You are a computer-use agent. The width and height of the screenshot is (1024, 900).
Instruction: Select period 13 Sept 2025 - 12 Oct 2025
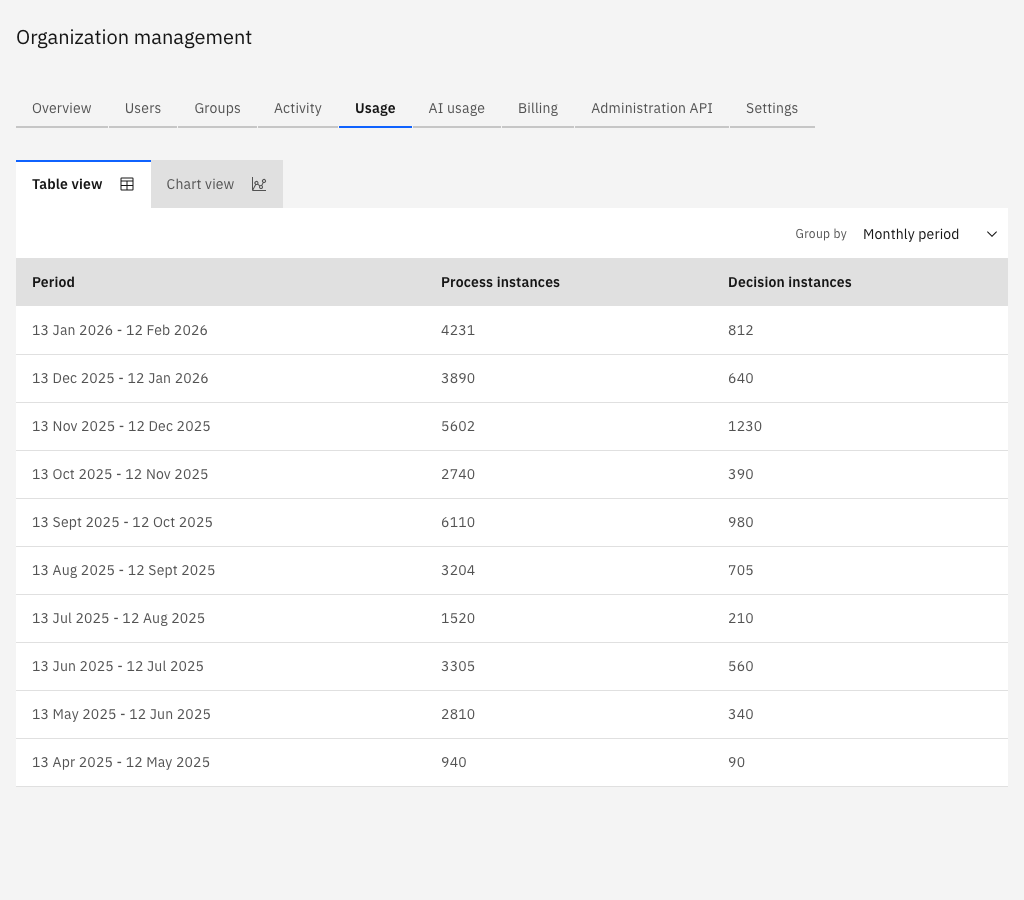(122, 522)
